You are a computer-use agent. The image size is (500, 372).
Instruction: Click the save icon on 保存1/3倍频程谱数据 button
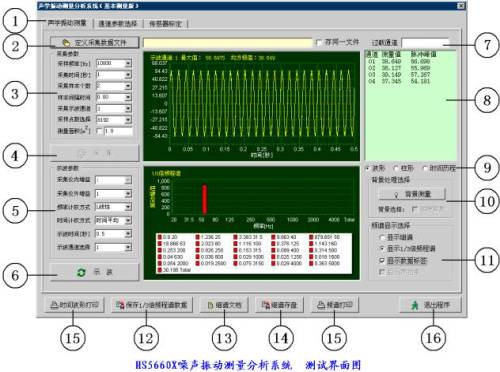(x=120, y=305)
